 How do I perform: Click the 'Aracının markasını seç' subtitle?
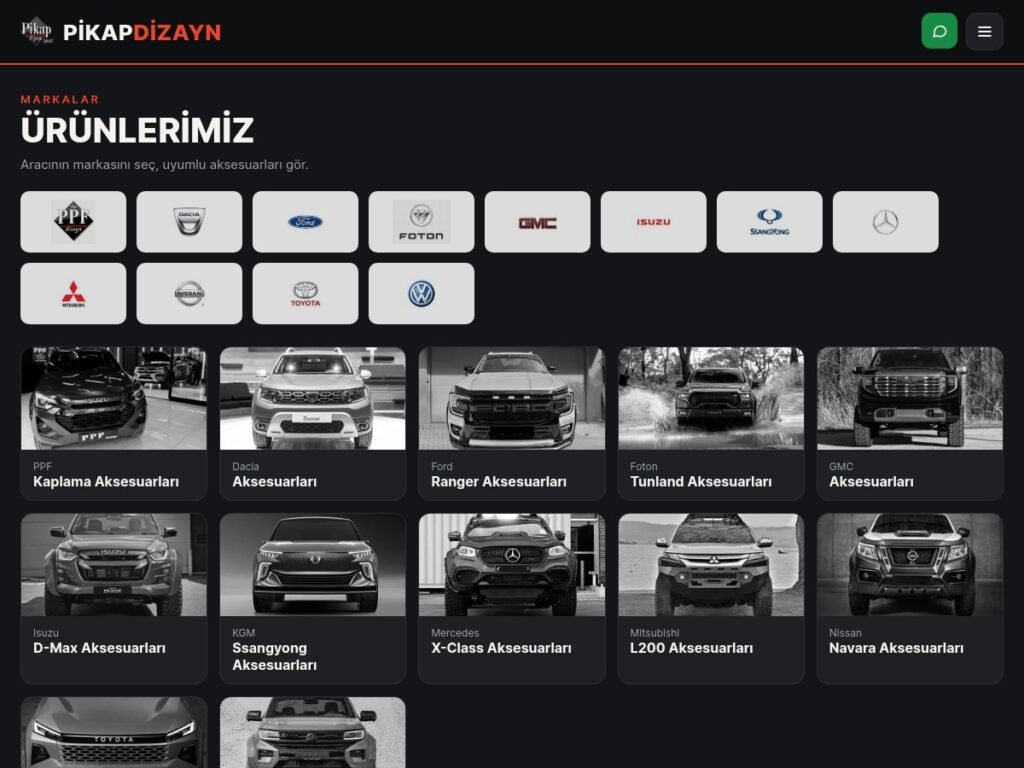coord(164,165)
